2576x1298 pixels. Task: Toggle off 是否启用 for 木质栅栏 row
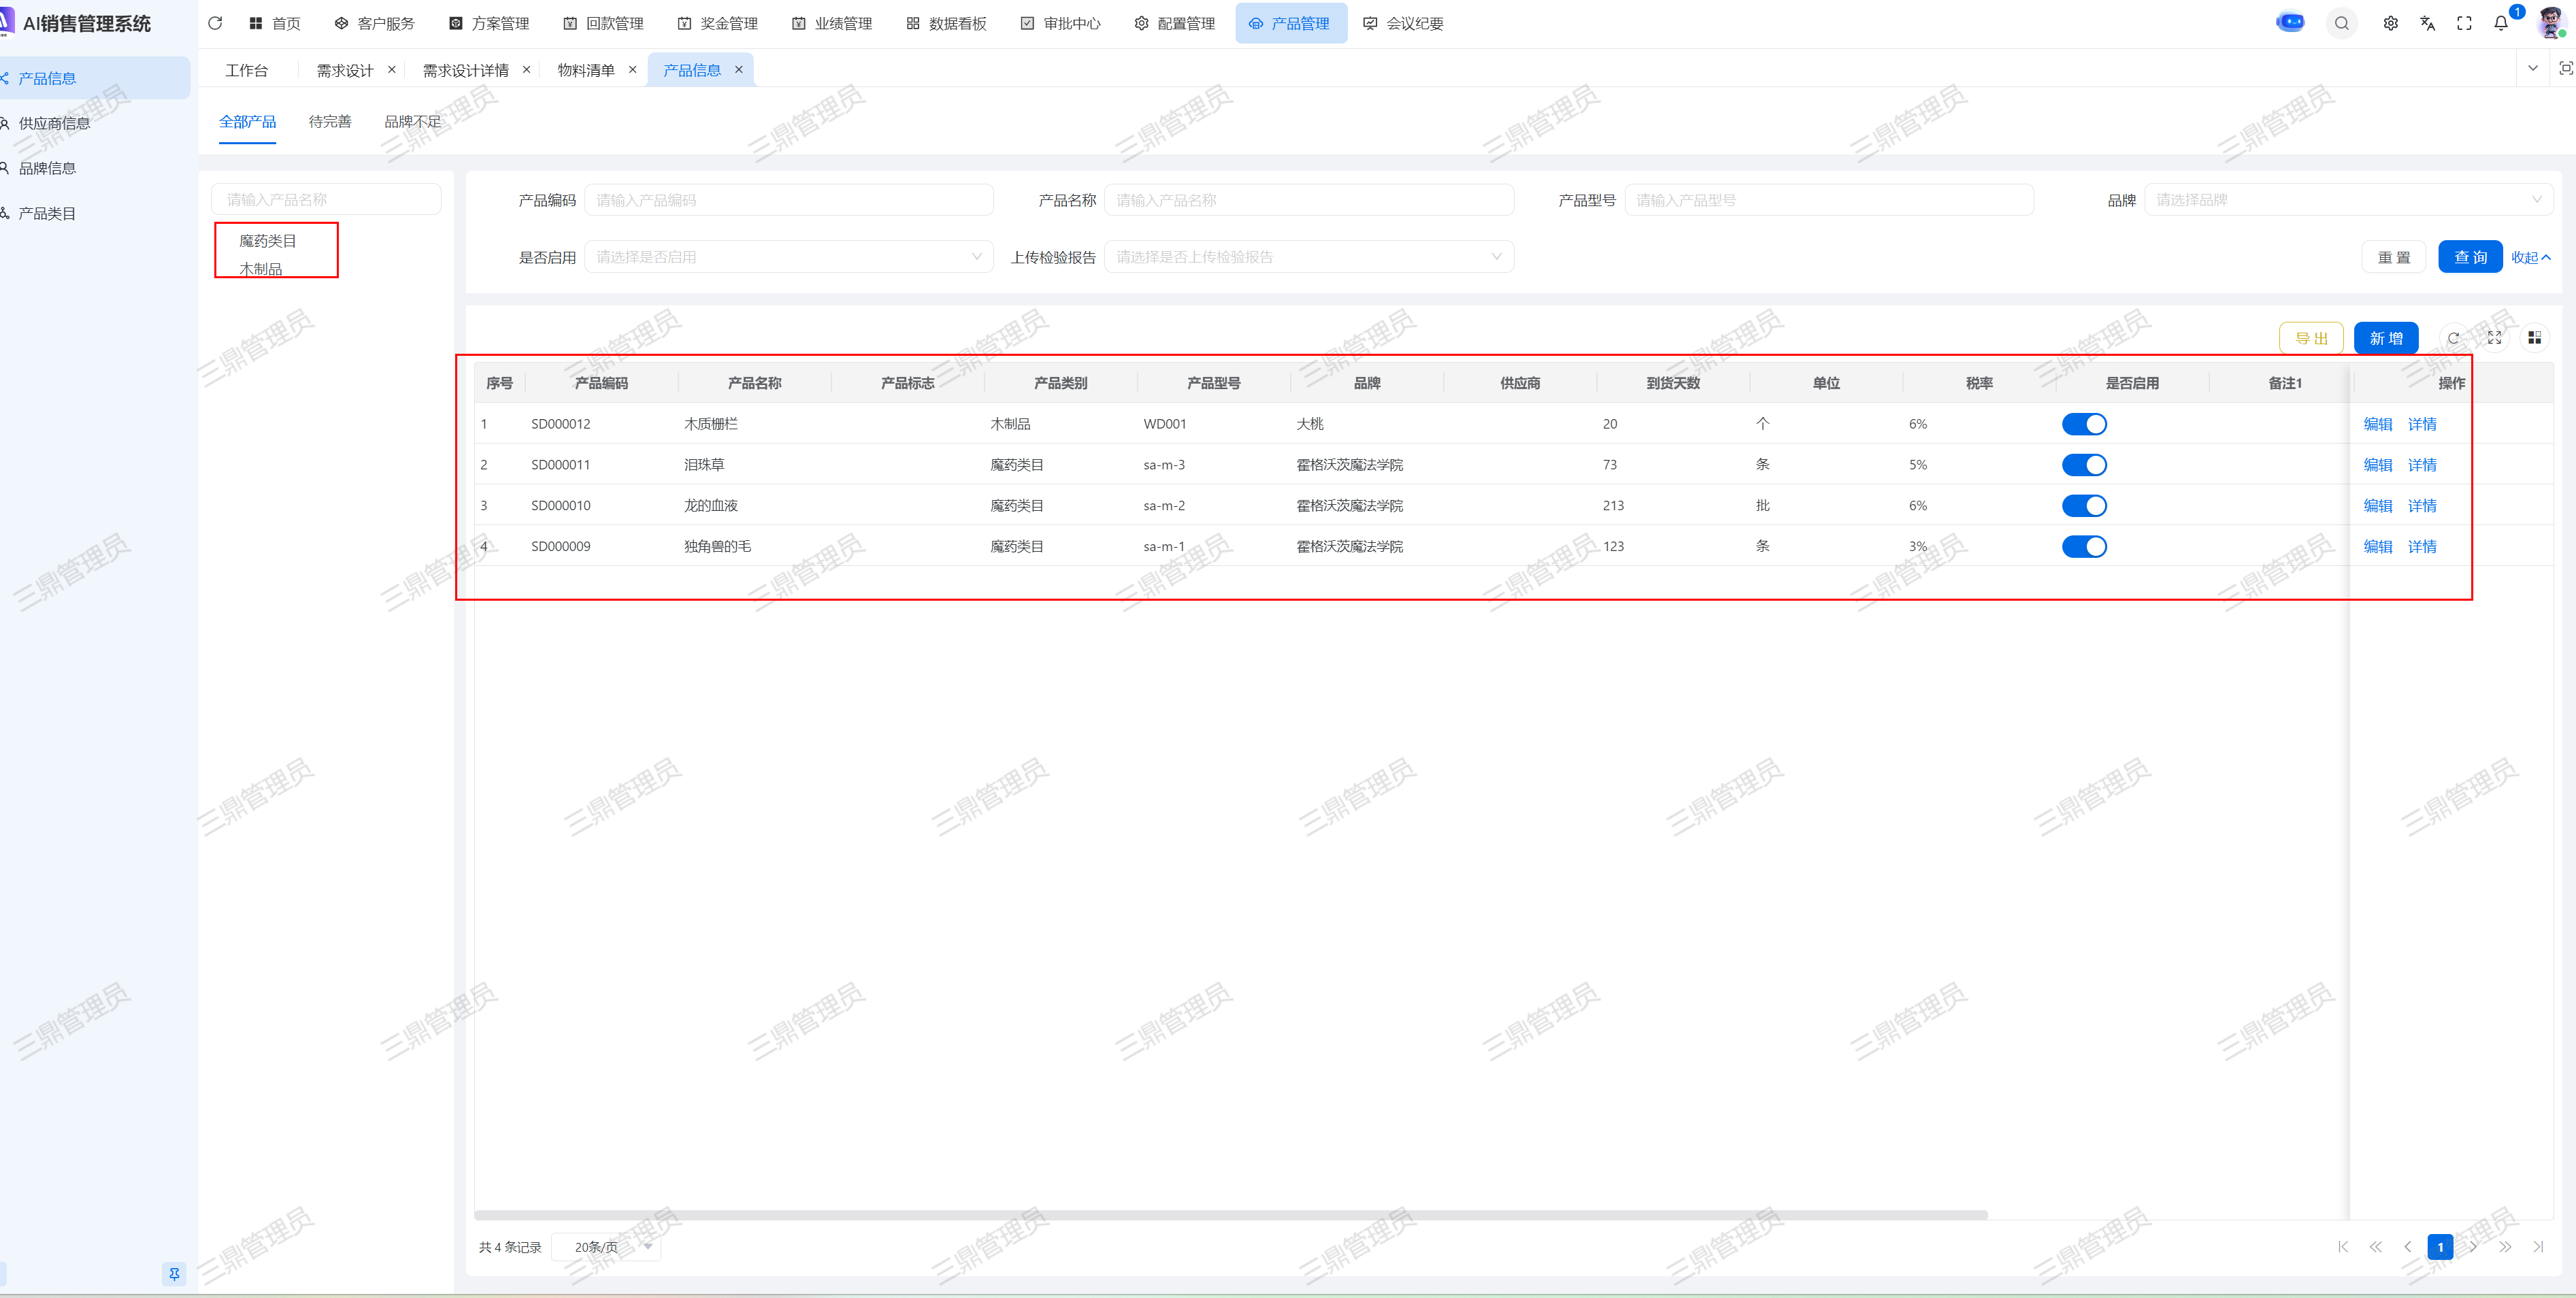(x=2084, y=424)
